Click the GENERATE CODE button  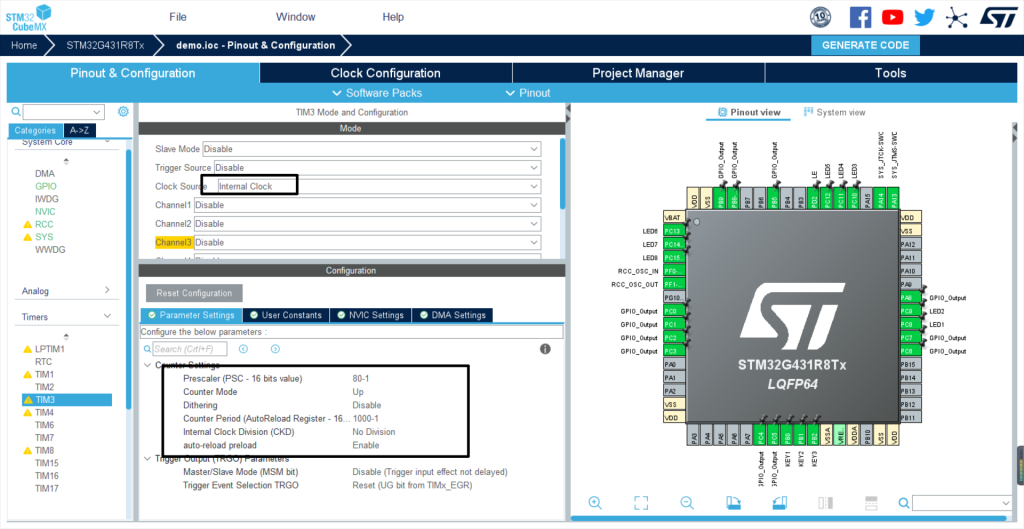[x=865, y=45]
